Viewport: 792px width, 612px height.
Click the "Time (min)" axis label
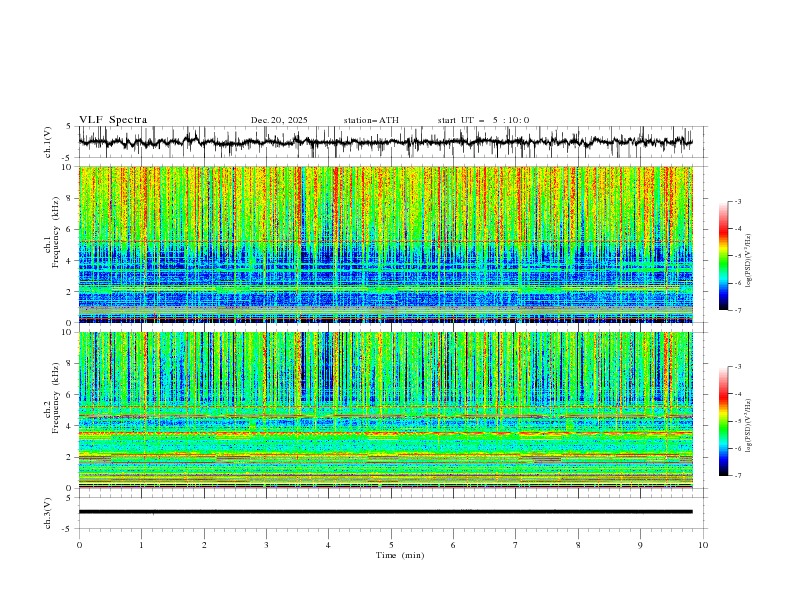pos(400,555)
